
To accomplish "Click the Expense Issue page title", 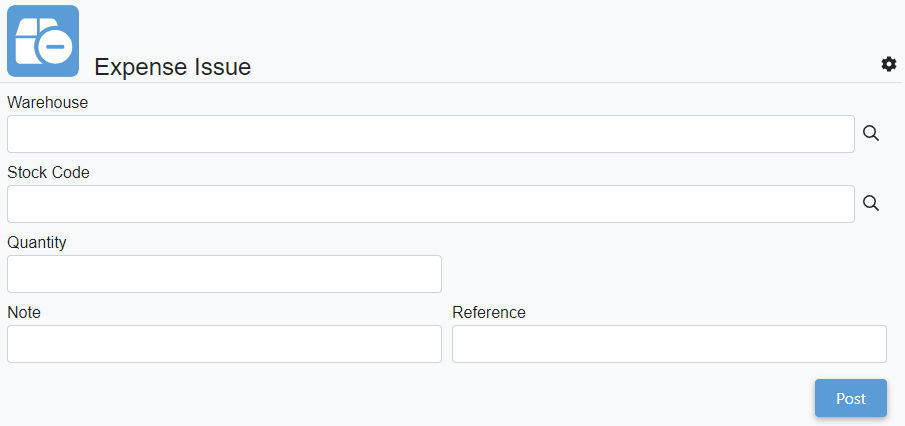I will click(x=172, y=67).
